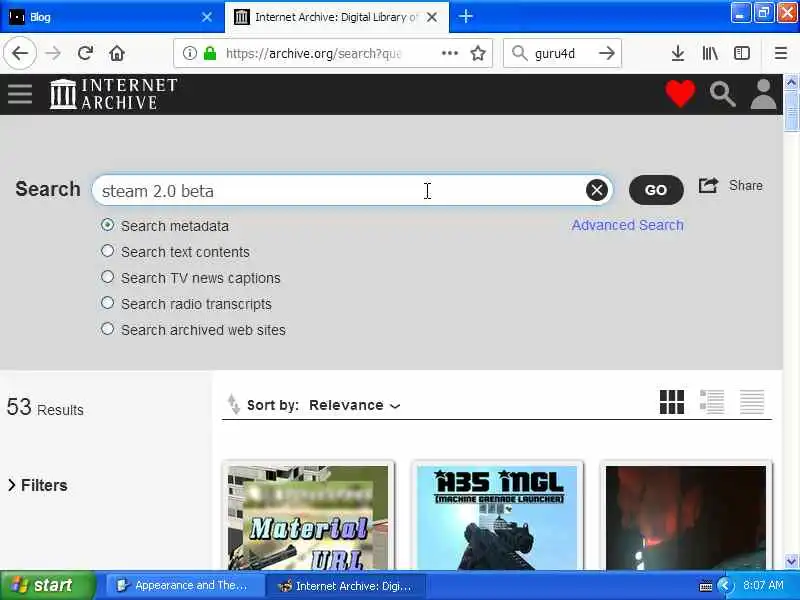Image resolution: width=800 pixels, height=600 pixels.
Task: Click the page scrollbar down arrow
Action: pos(791,561)
